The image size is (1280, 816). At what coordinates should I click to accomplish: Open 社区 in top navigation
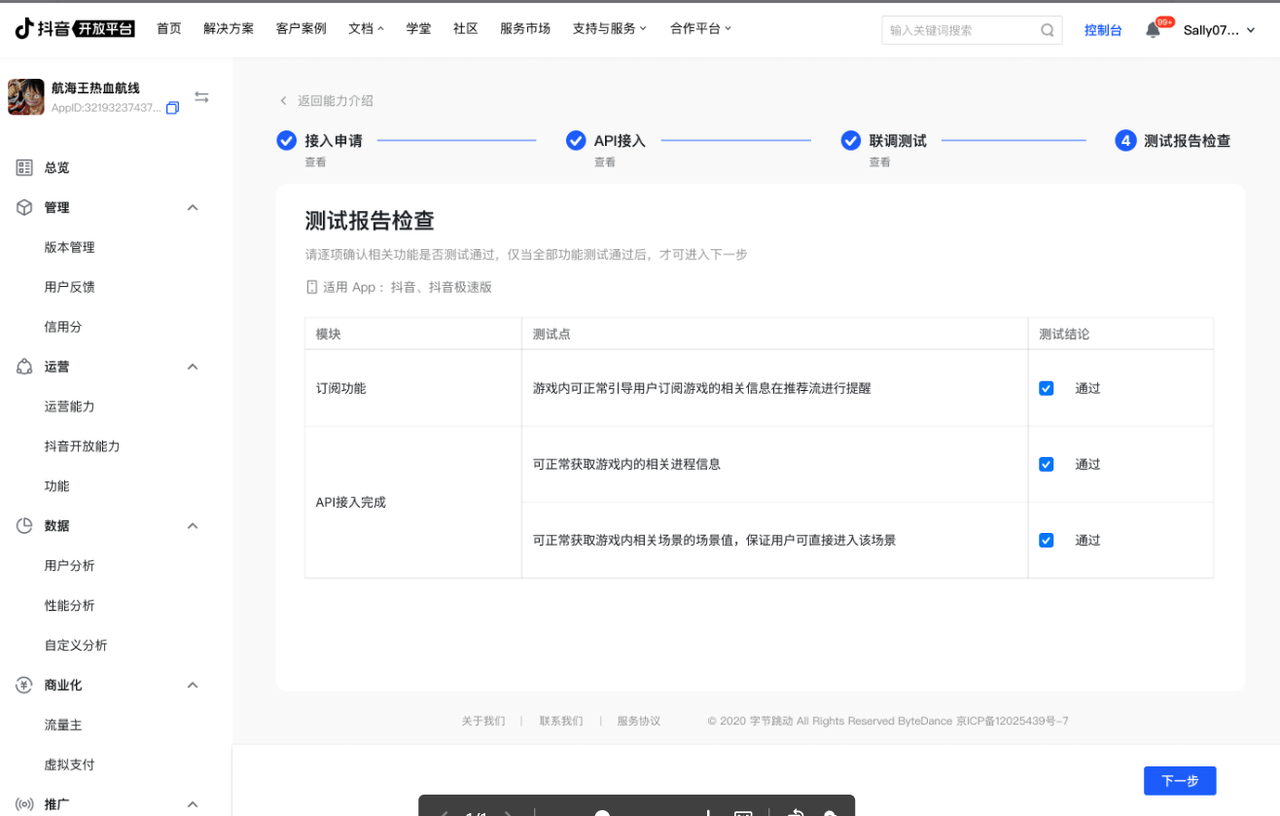(x=465, y=29)
